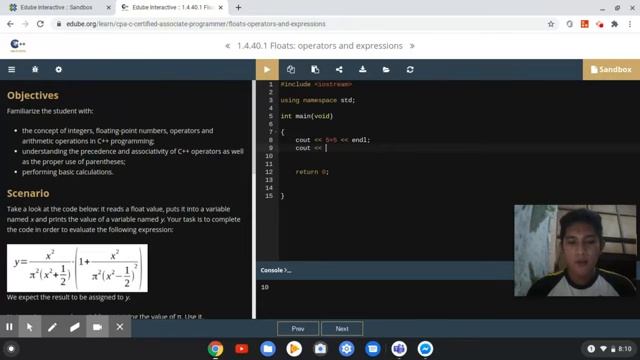Click the C++ Institute logo
Screen dimensions: 640x360
pos(18,45)
